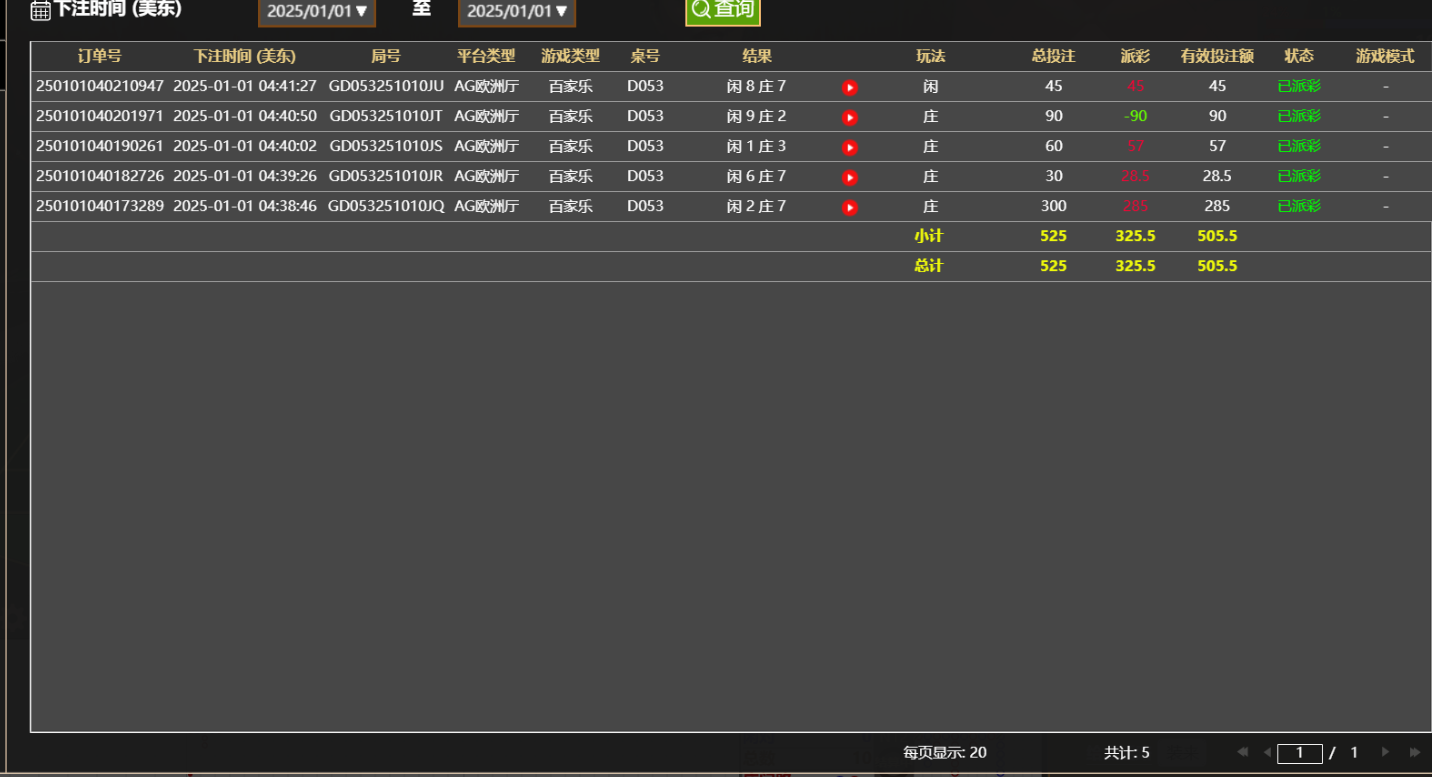This screenshot has height=777, width=1432.
Task: Click the replay icon for round GD053251010JS
Action: click(849, 147)
